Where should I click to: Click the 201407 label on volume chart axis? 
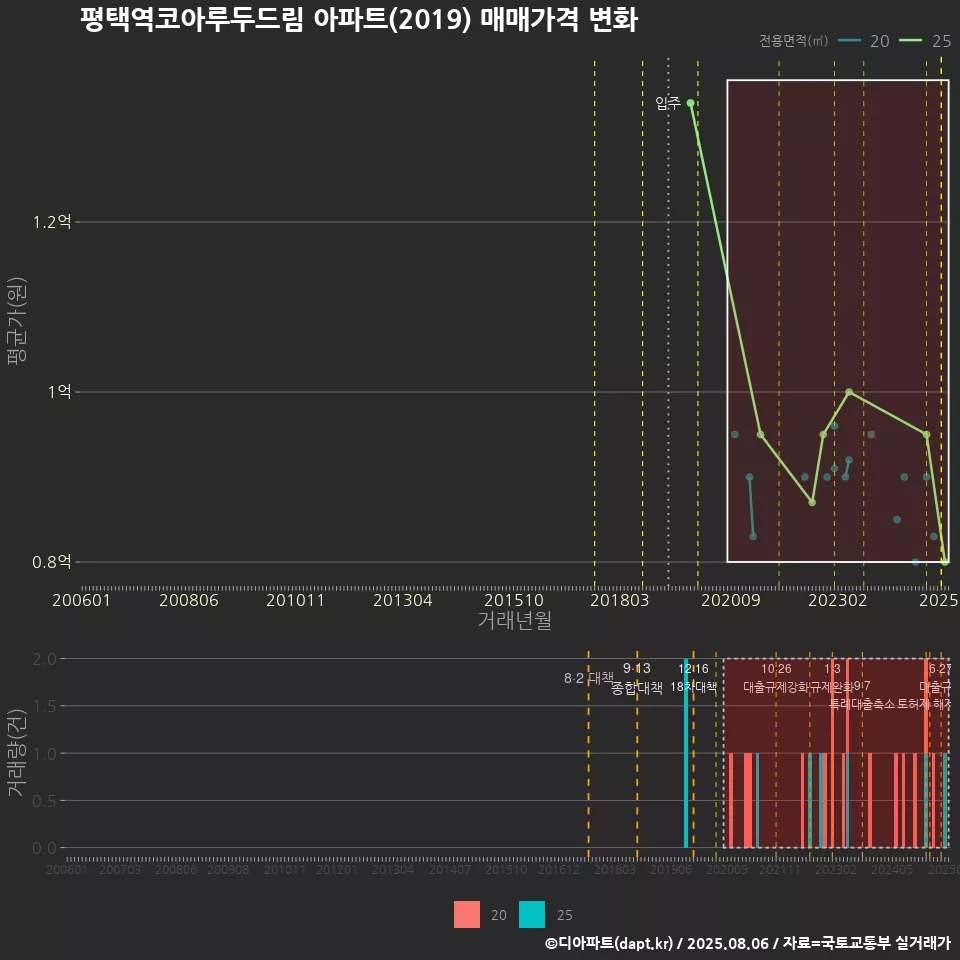click(449, 869)
